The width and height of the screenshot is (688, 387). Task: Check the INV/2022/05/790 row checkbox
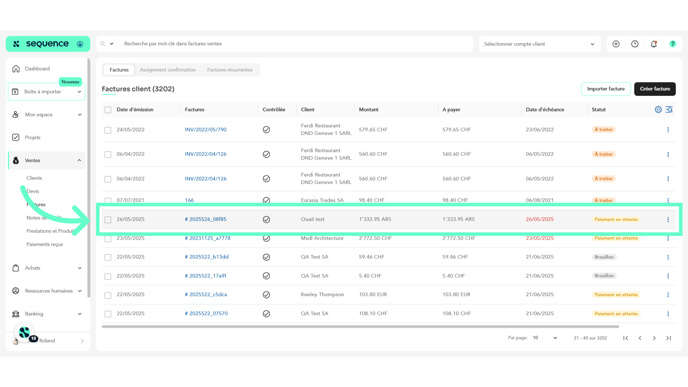coord(108,130)
